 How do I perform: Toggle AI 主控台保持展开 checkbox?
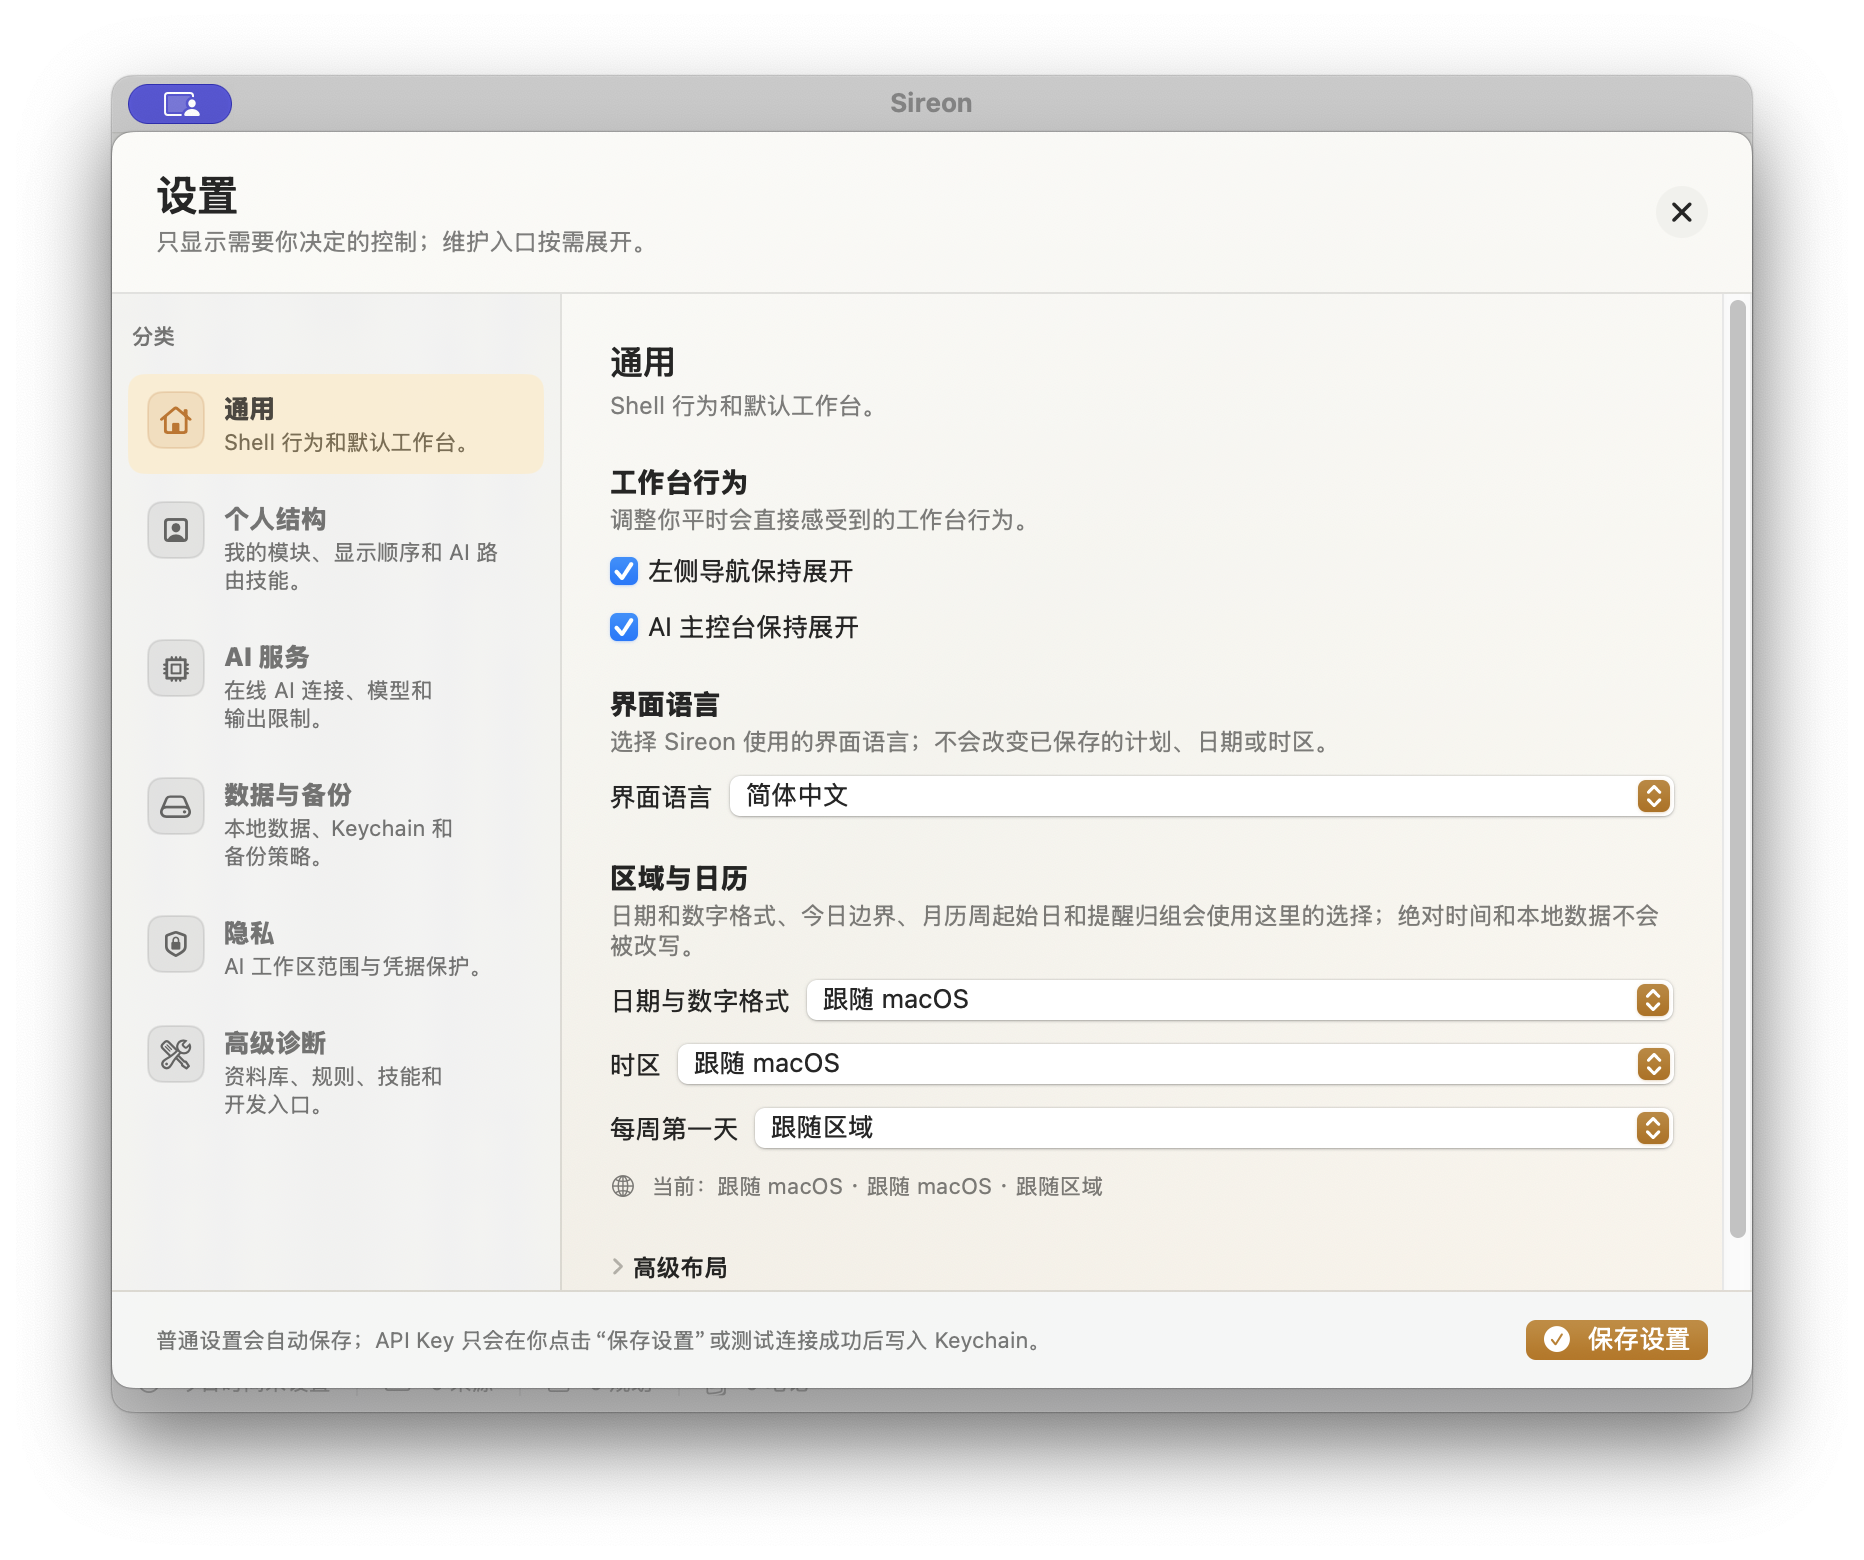pyautogui.click(x=624, y=627)
